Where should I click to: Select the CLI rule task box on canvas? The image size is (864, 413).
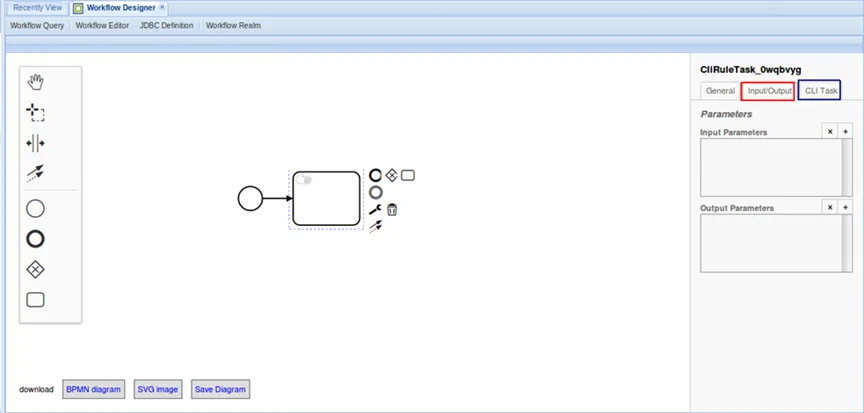[x=326, y=198]
